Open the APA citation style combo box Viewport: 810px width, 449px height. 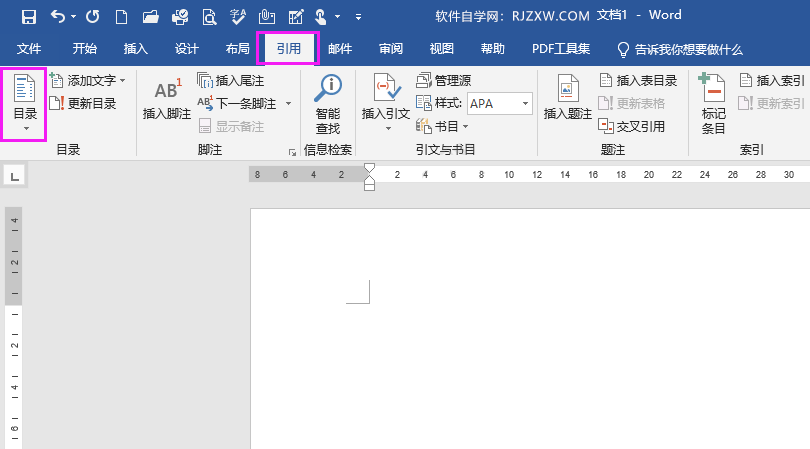coord(500,104)
